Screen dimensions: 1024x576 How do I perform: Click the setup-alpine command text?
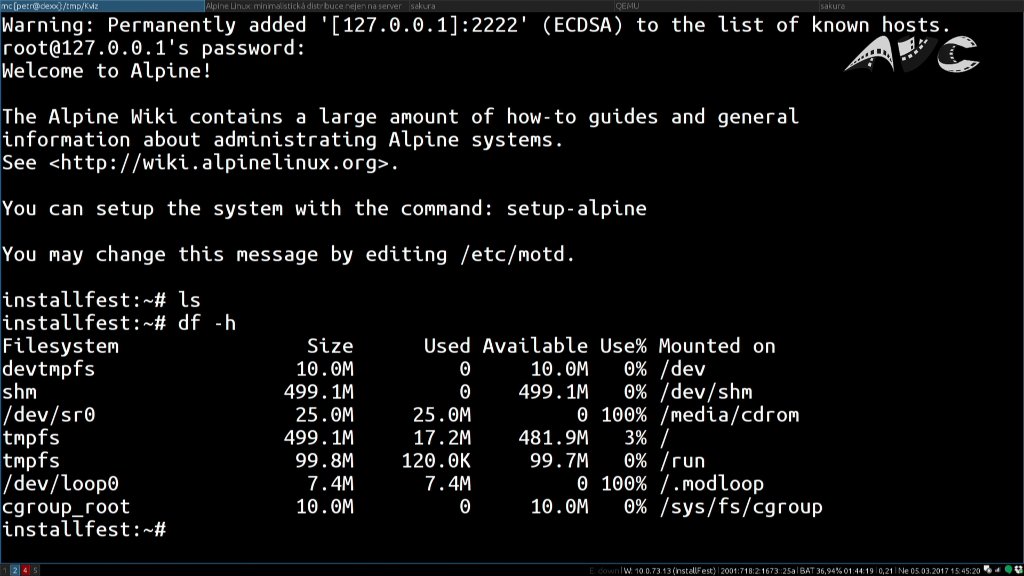(x=577, y=209)
